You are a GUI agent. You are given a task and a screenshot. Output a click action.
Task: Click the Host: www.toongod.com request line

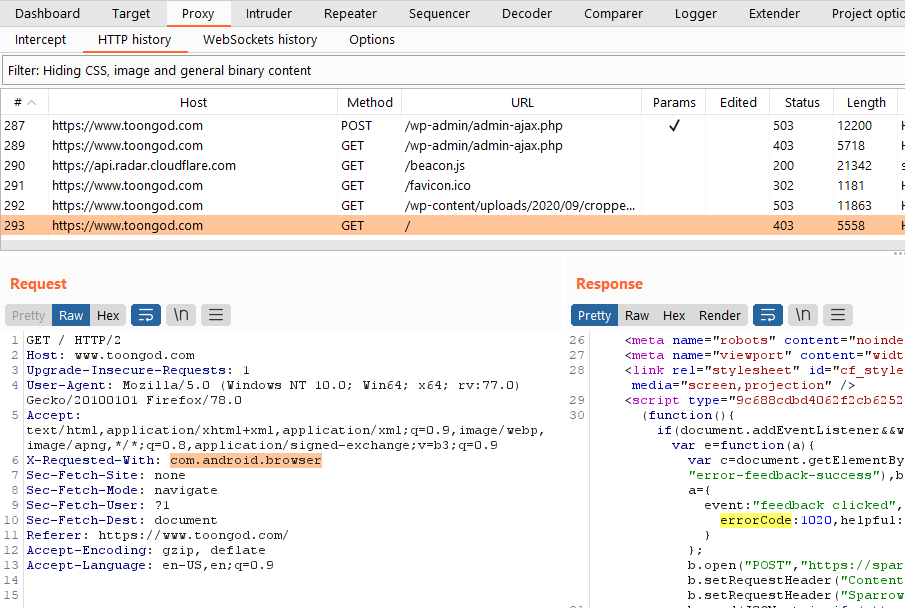110,355
